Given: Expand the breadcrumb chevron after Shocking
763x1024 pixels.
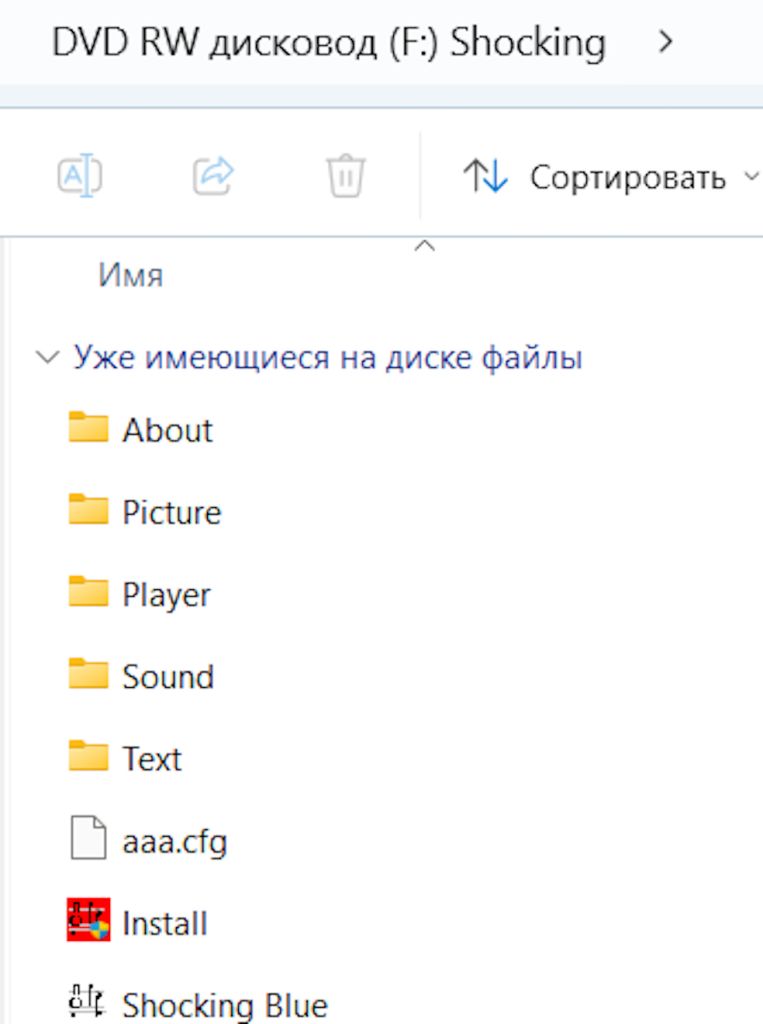Looking at the screenshot, I should coord(666,42).
